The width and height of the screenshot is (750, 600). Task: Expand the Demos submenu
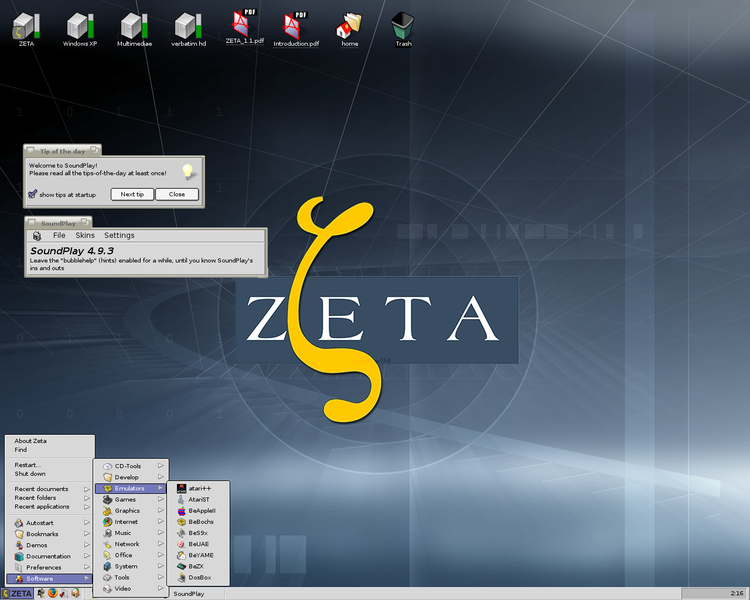pos(50,545)
